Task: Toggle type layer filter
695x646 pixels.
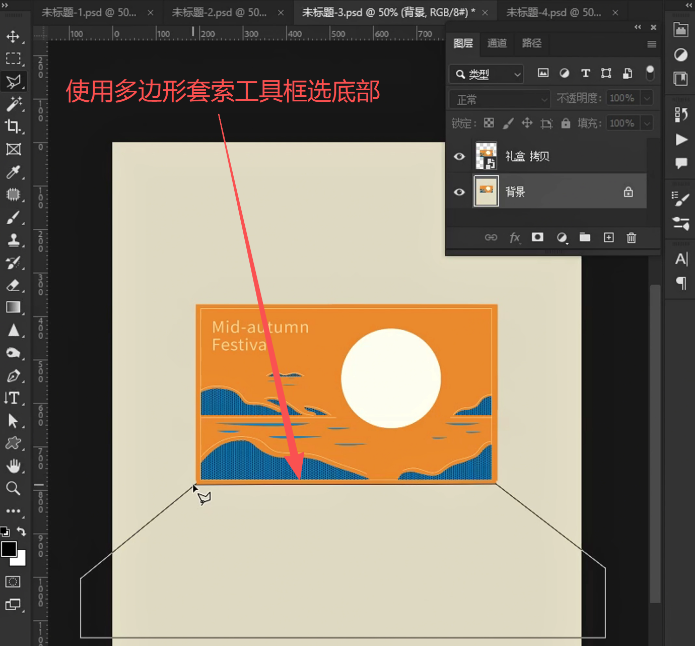Action: pyautogui.click(x=585, y=73)
